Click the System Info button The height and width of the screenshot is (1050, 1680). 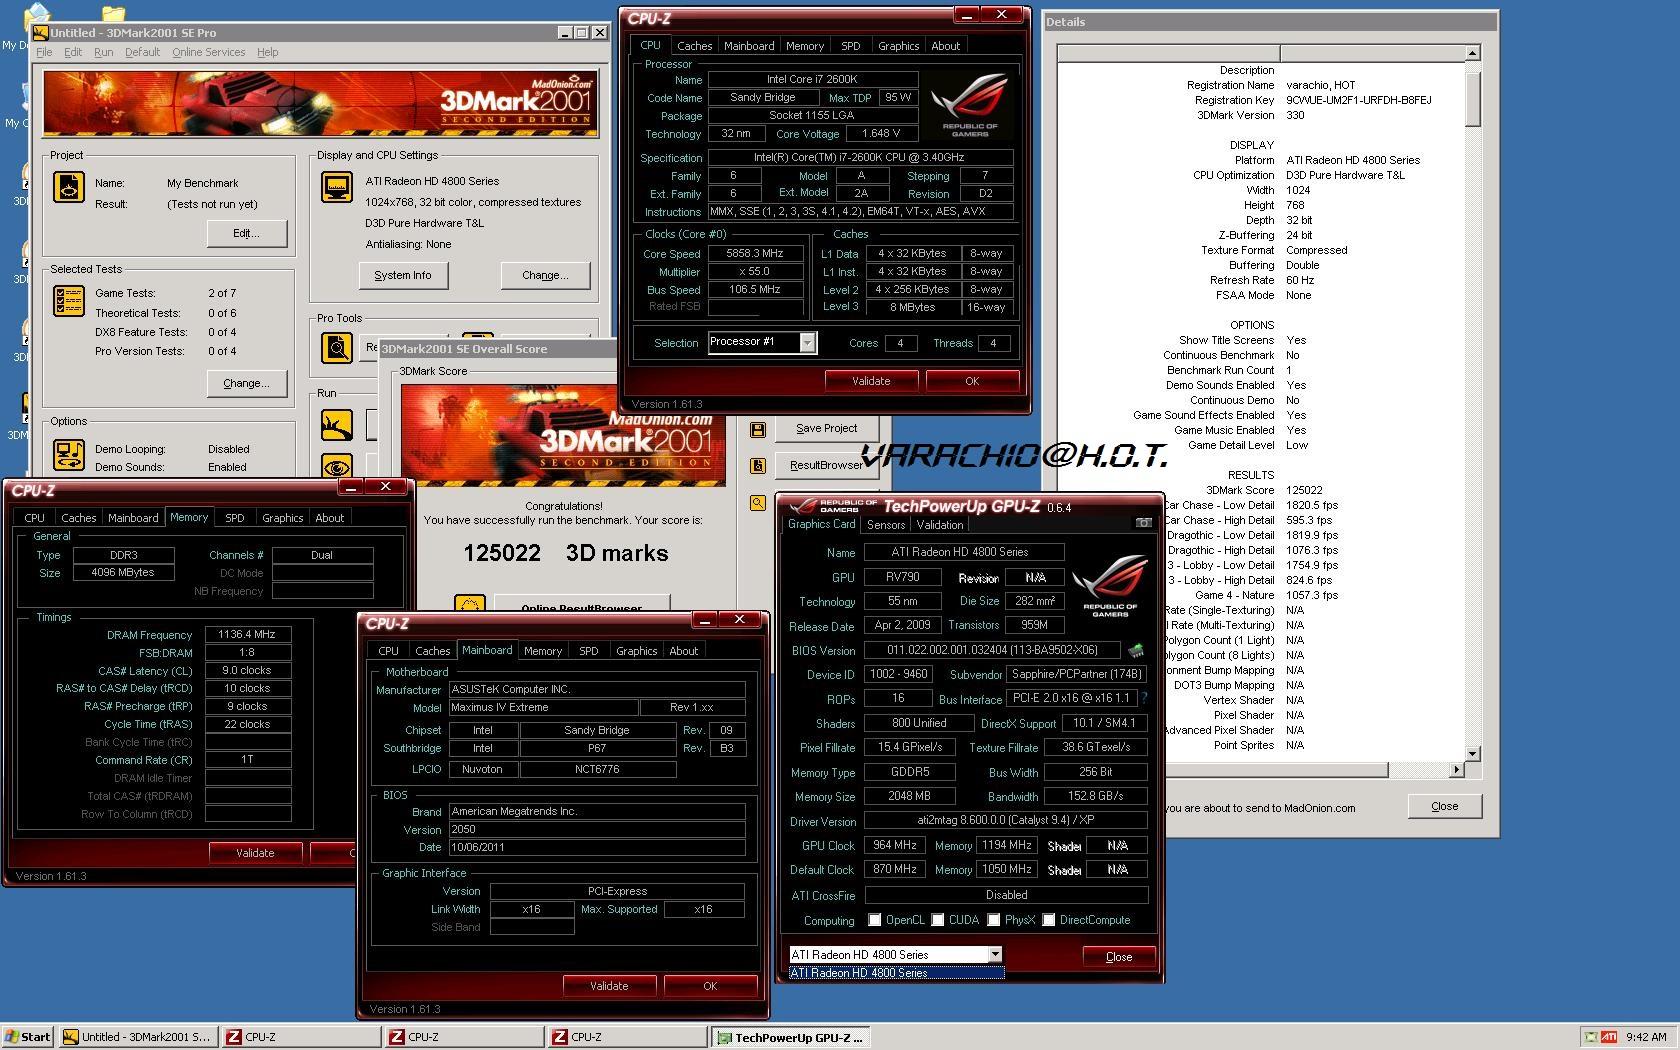(403, 275)
